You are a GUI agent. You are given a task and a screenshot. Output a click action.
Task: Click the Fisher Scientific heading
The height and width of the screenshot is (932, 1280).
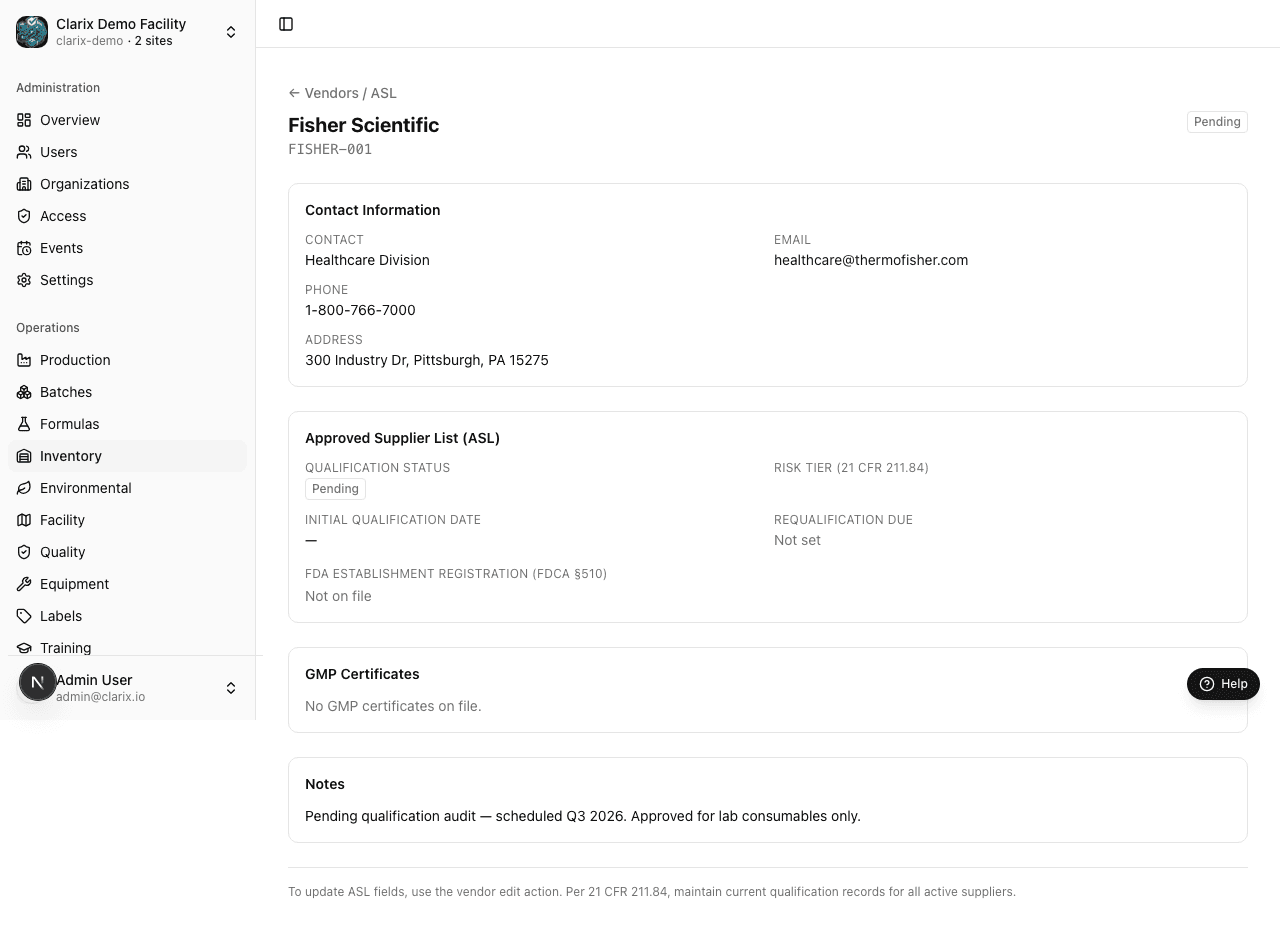364,125
